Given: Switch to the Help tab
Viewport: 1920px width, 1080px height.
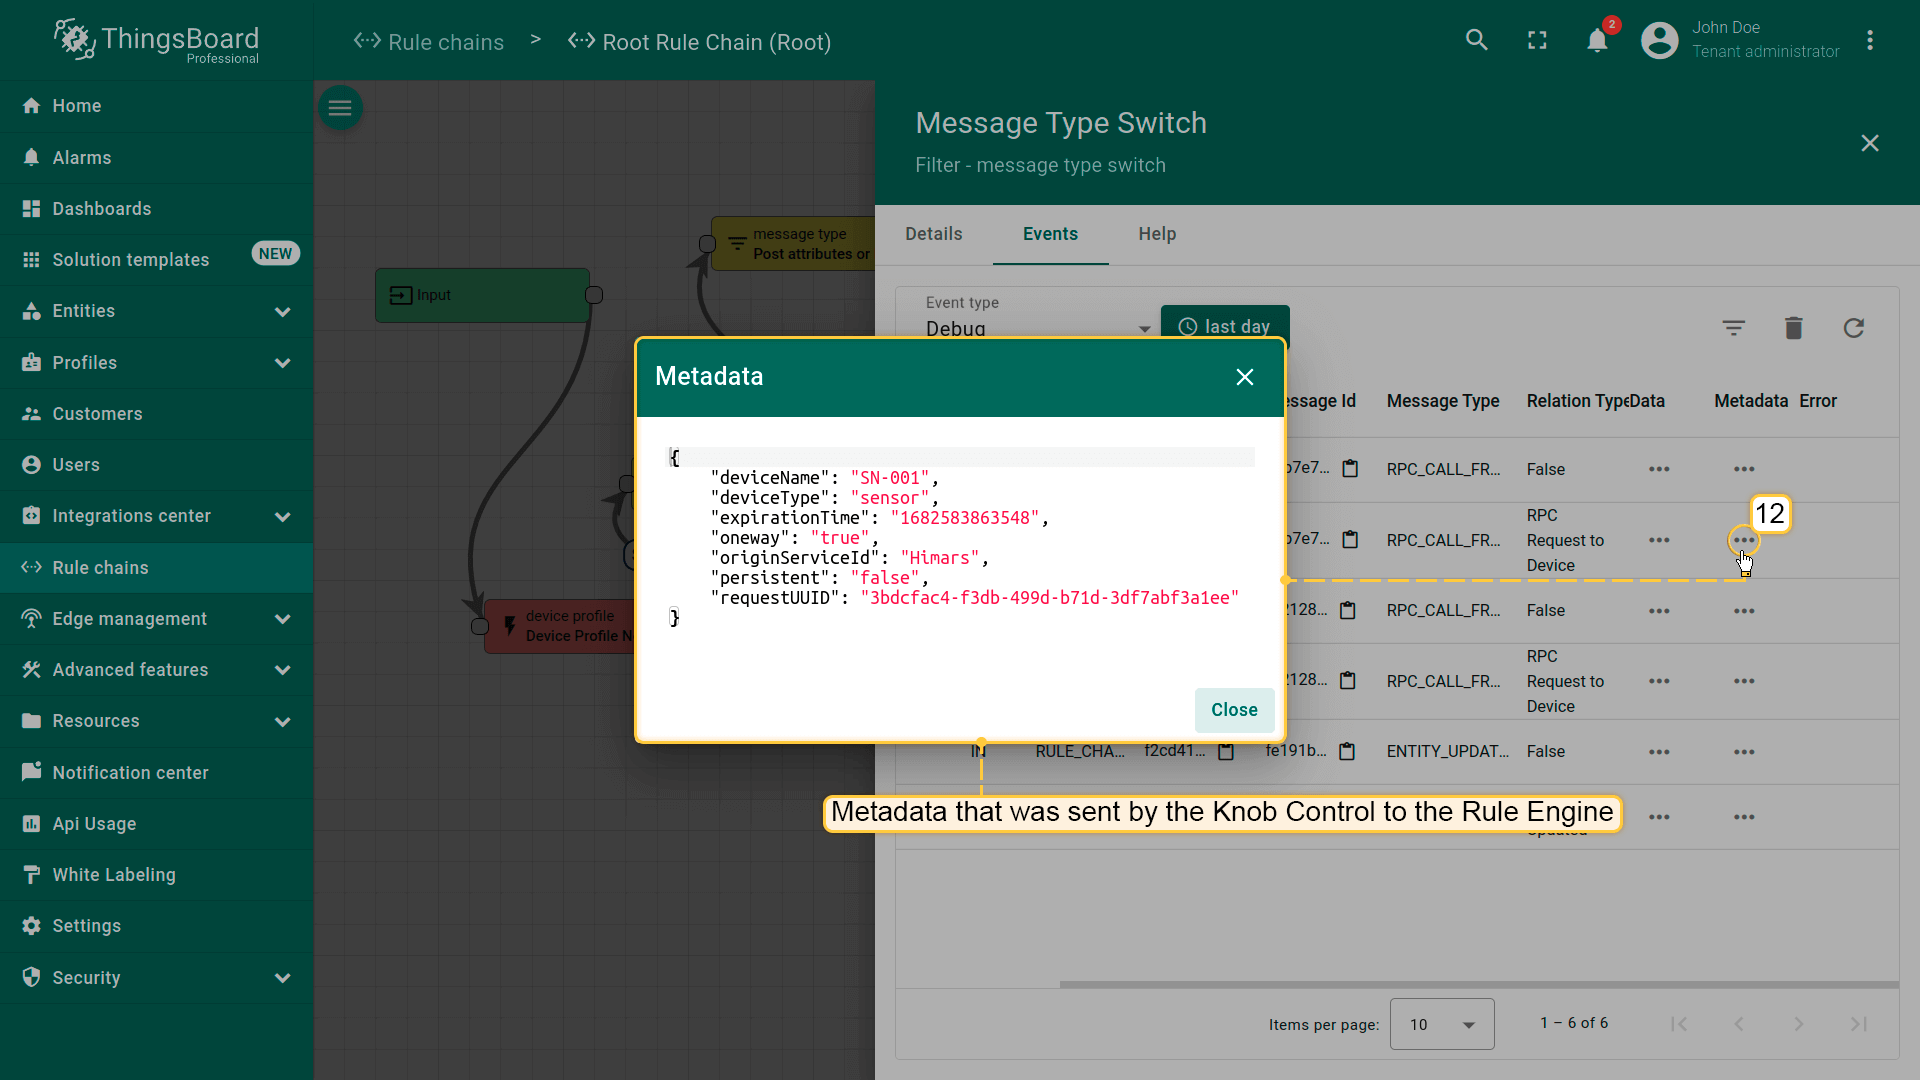Looking at the screenshot, I should tap(1156, 234).
